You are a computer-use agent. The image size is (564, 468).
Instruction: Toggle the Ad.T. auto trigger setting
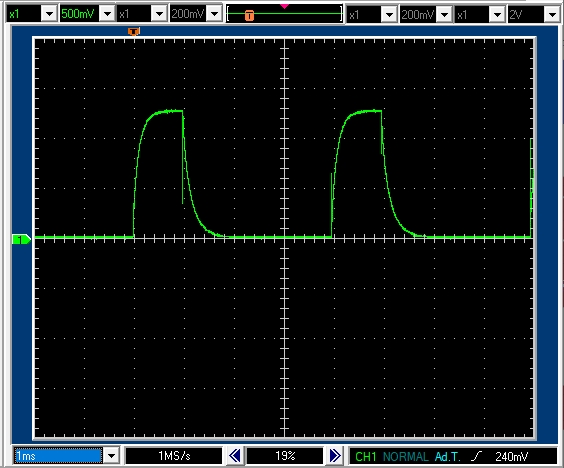point(447,456)
